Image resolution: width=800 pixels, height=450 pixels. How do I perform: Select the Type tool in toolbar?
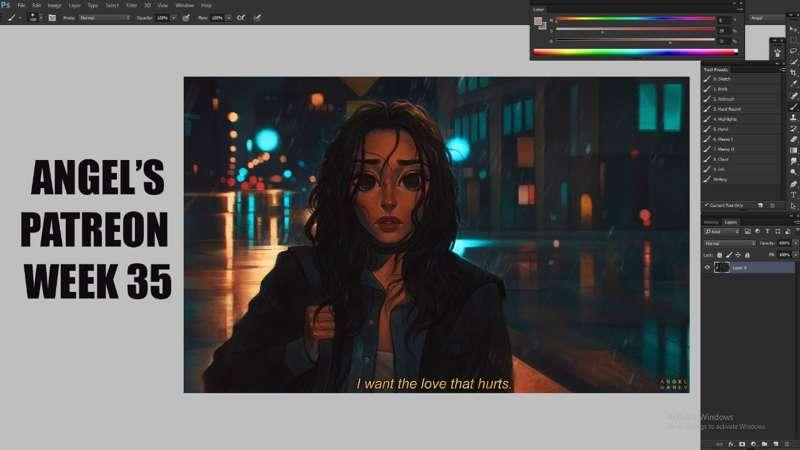point(793,195)
